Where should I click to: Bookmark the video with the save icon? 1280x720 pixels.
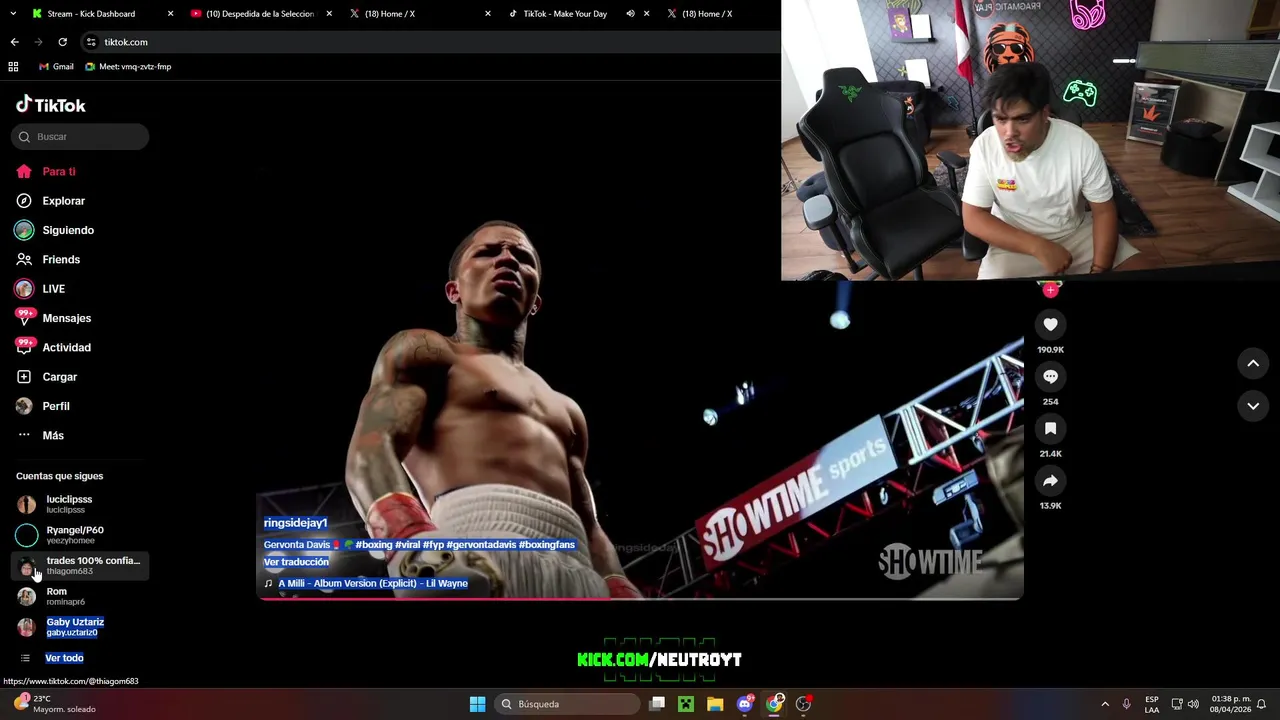pyautogui.click(x=1050, y=428)
